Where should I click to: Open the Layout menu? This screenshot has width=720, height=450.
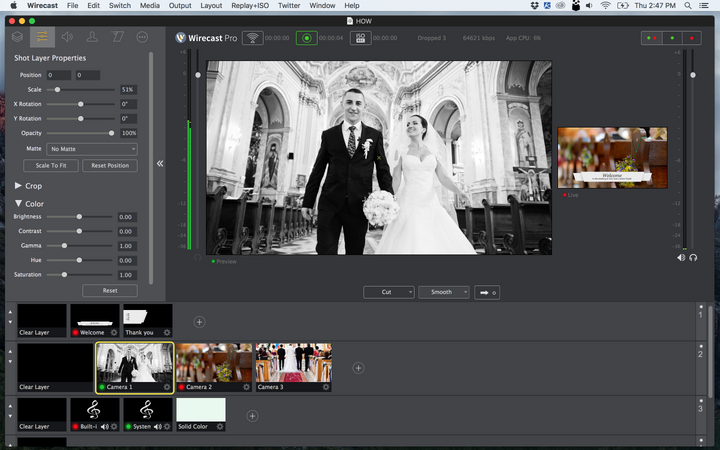click(x=211, y=6)
